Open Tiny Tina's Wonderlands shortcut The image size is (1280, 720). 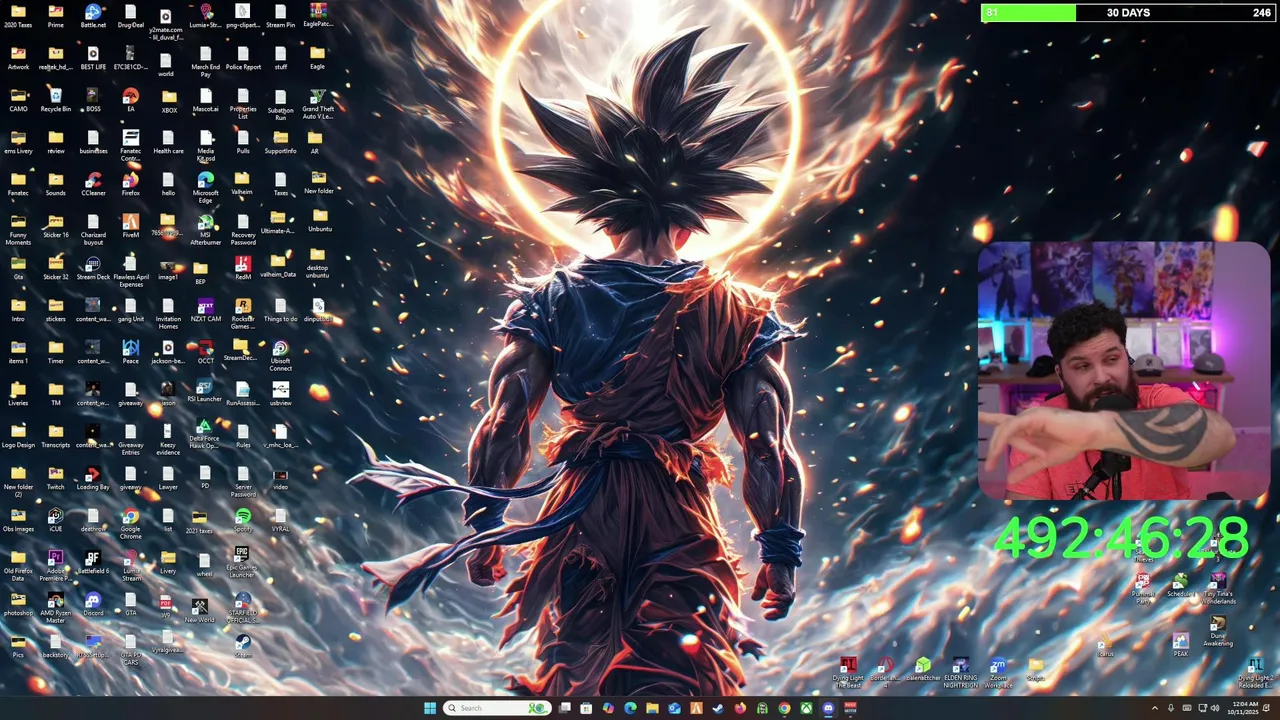(x=1218, y=590)
